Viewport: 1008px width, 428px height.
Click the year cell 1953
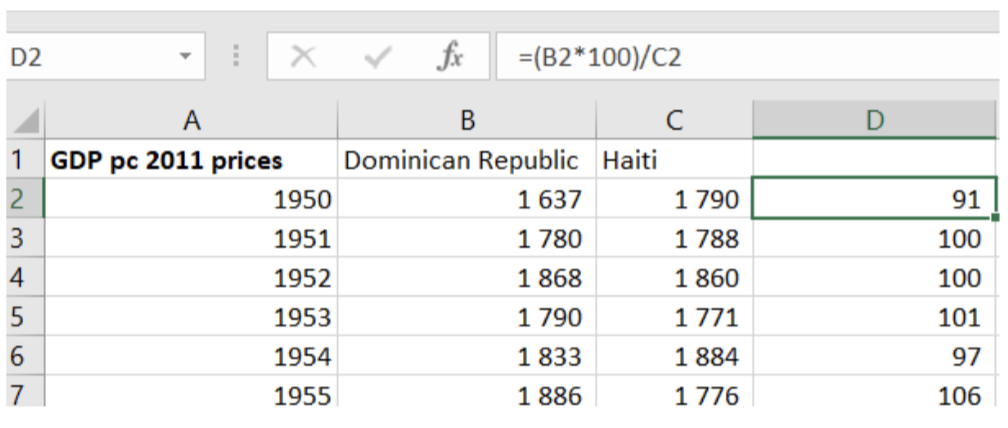[x=191, y=317]
